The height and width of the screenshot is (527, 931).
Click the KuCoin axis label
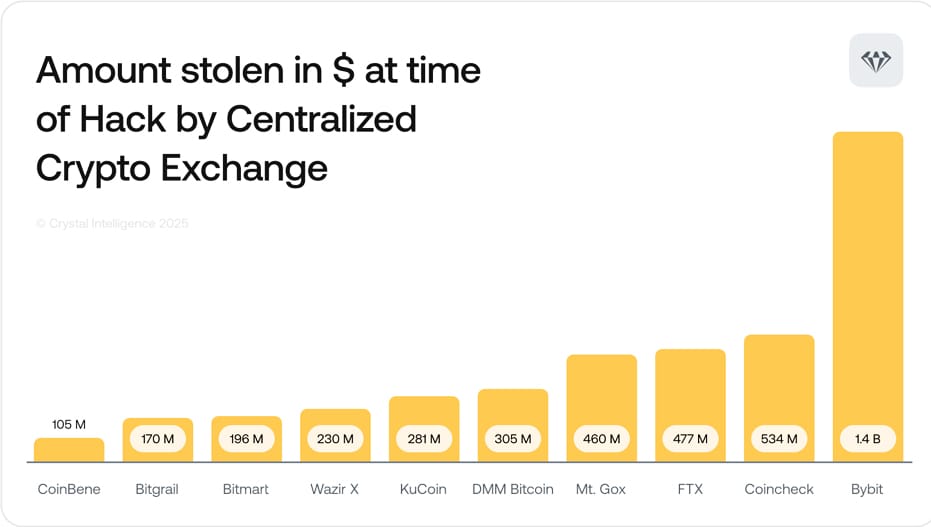[x=424, y=490]
